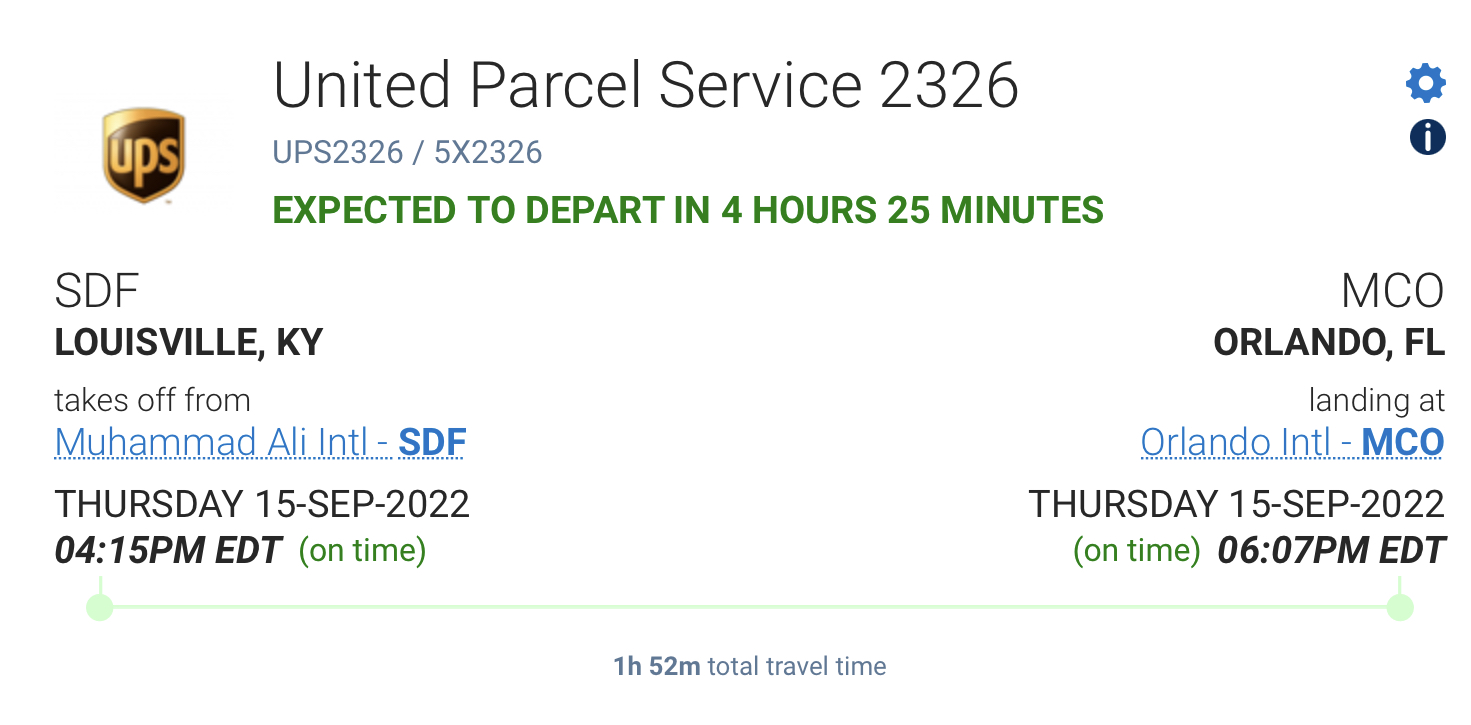1471x725 pixels.
Task: Select the departure dot on the flight timeline
Action: (99, 606)
